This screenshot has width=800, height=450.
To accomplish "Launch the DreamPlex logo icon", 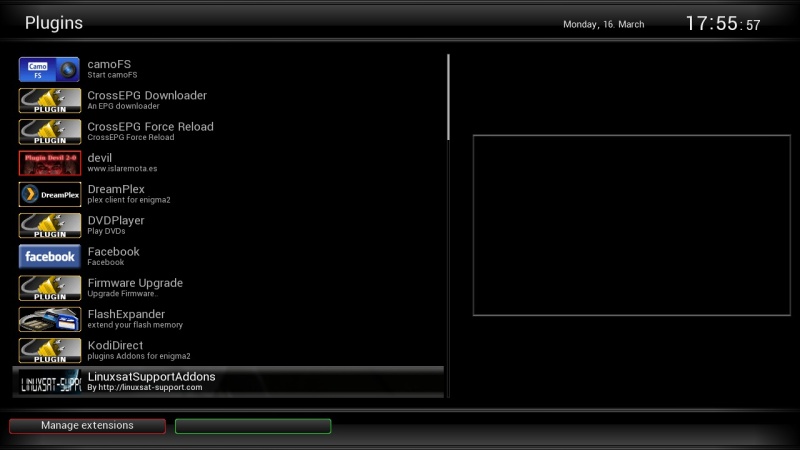I will 49,194.
